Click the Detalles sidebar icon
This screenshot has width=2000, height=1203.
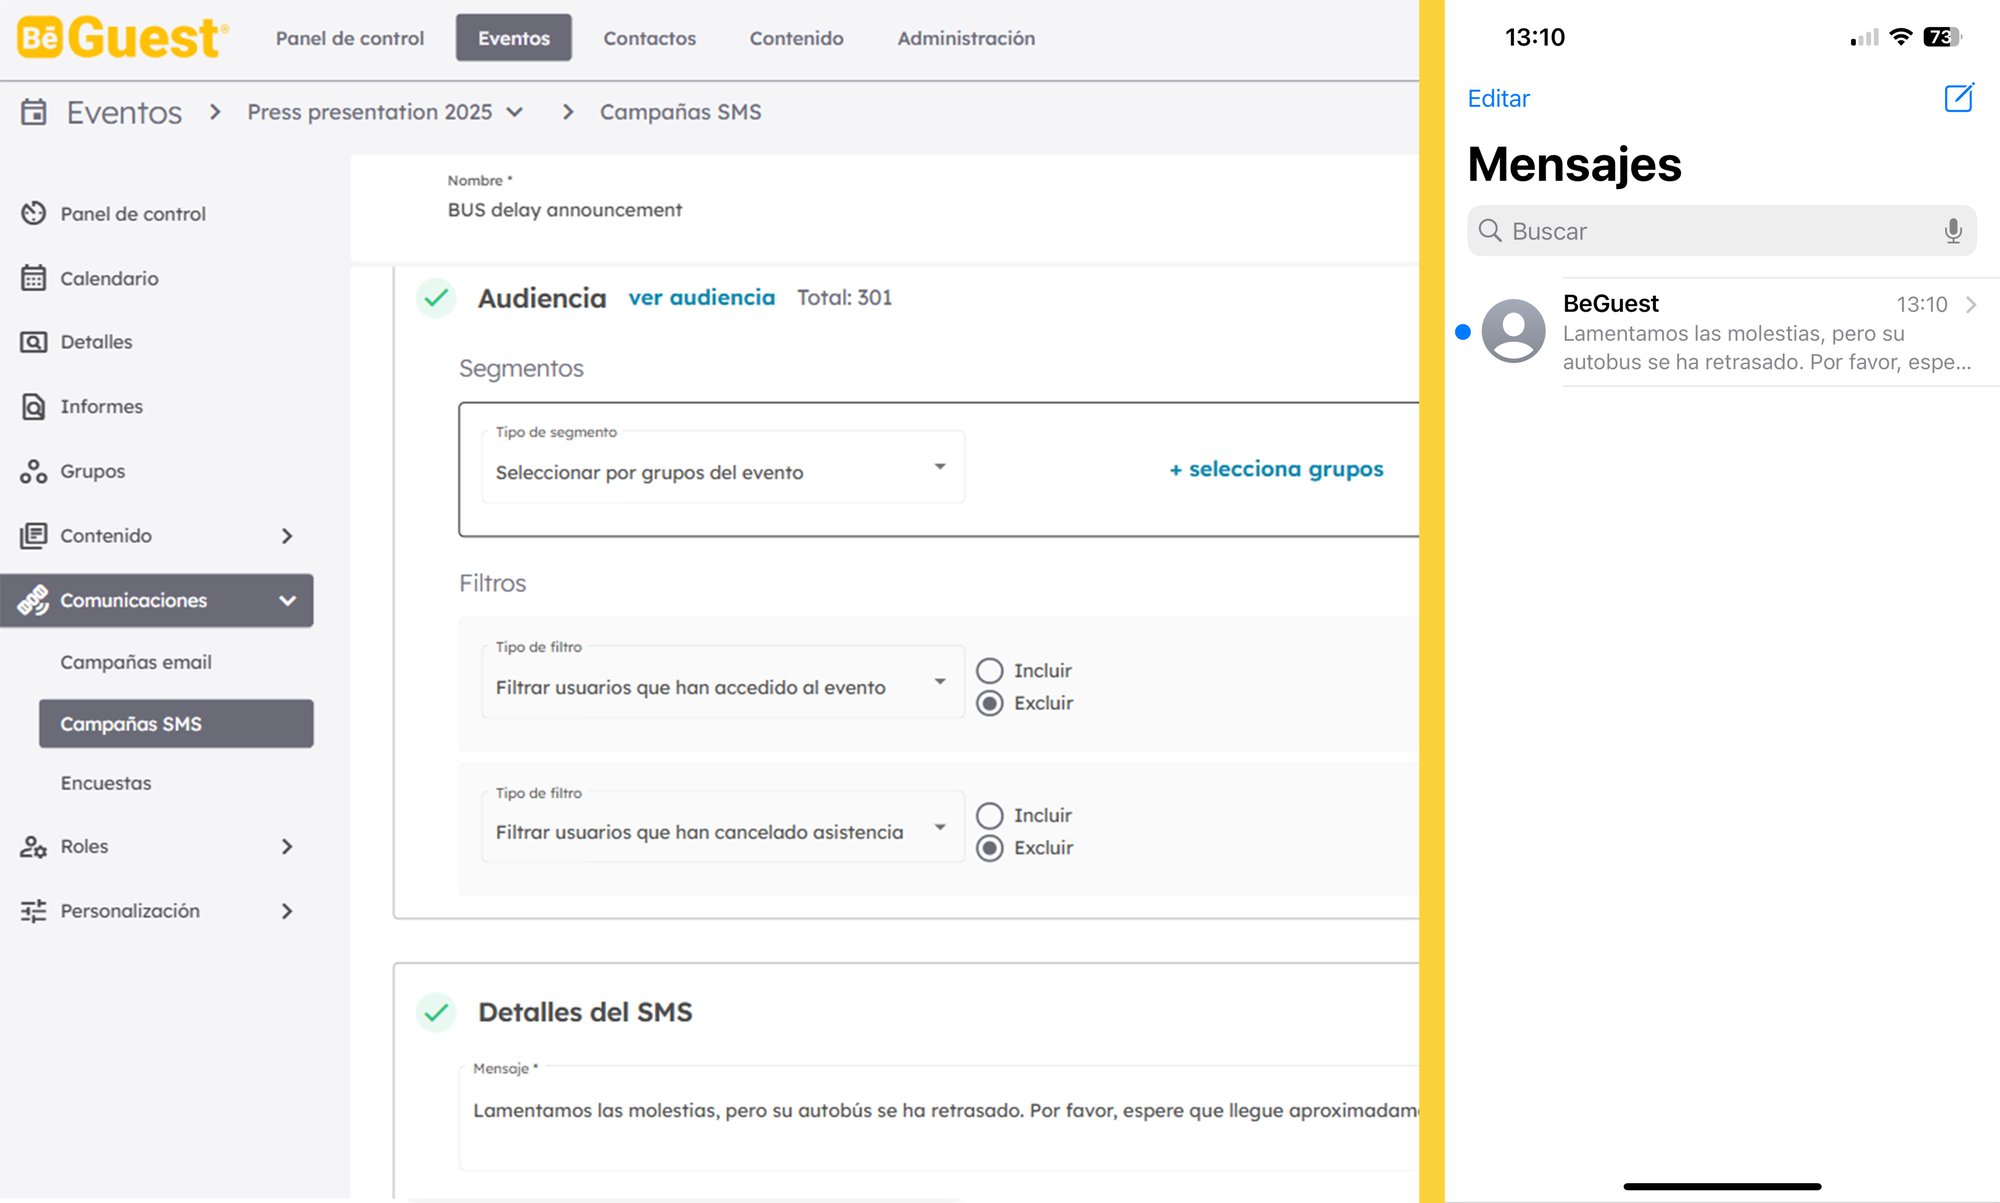point(34,342)
